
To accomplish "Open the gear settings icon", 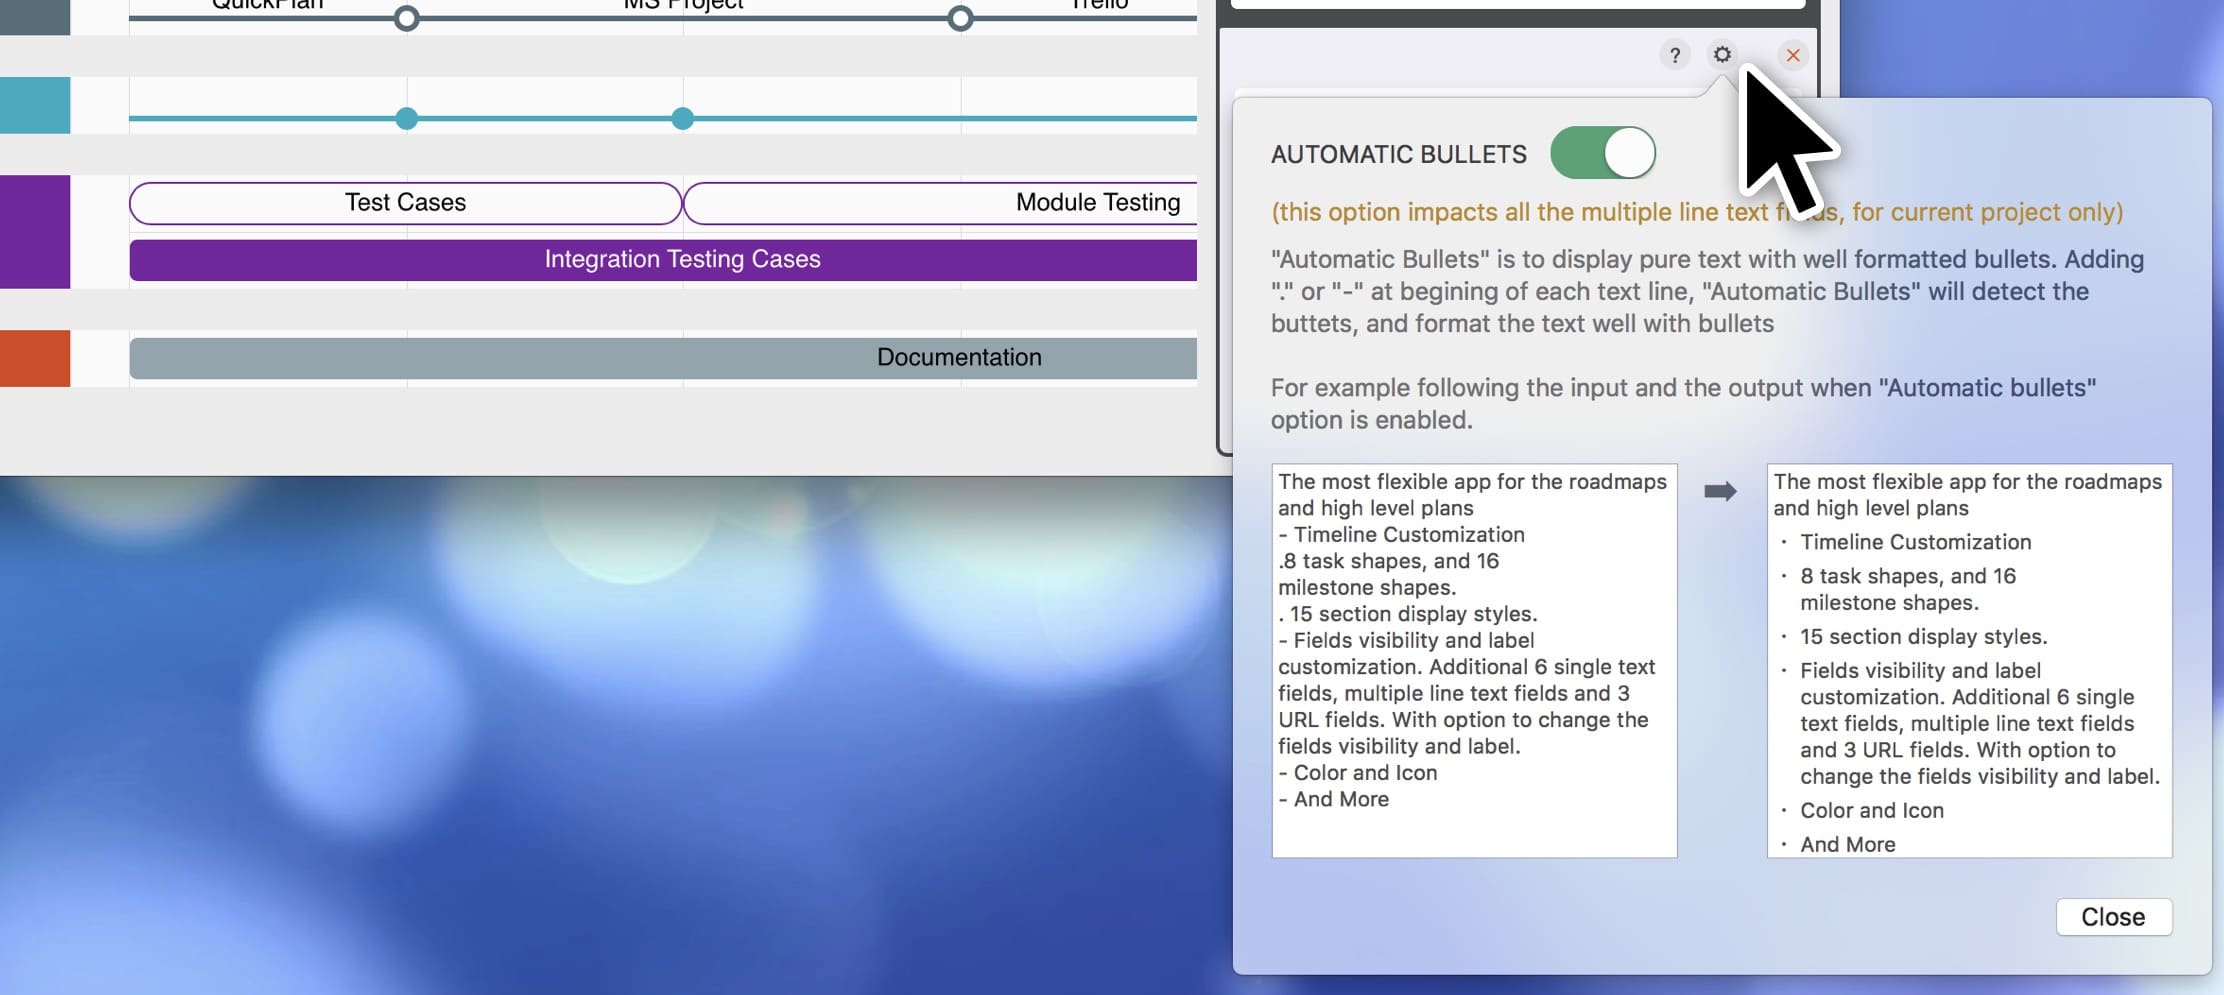I will click(1722, 54).
